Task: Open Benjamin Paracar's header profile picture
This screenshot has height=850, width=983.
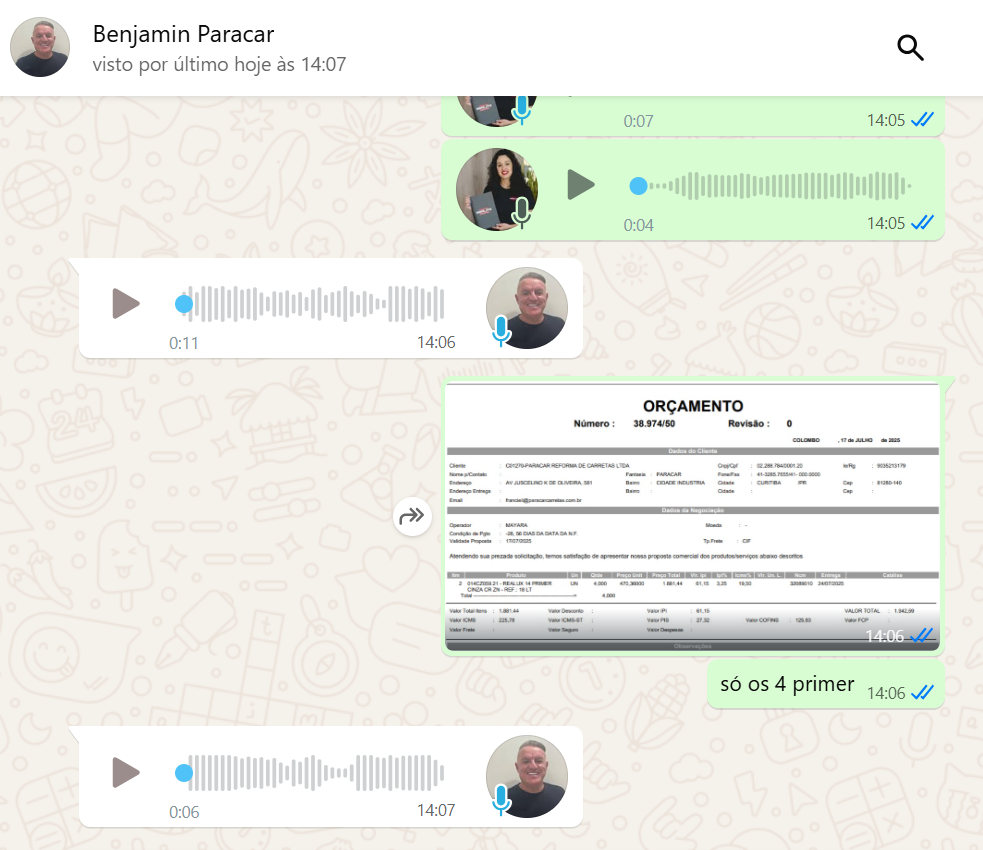Action: pyautogui.click(x=40, y=47)
